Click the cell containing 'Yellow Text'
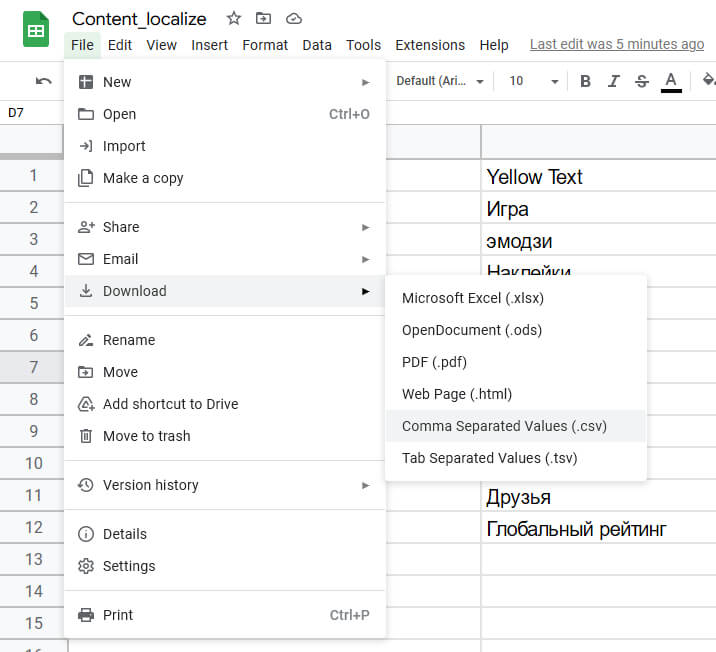Viewport: 716px width, 652px height. tap(599, 176)
